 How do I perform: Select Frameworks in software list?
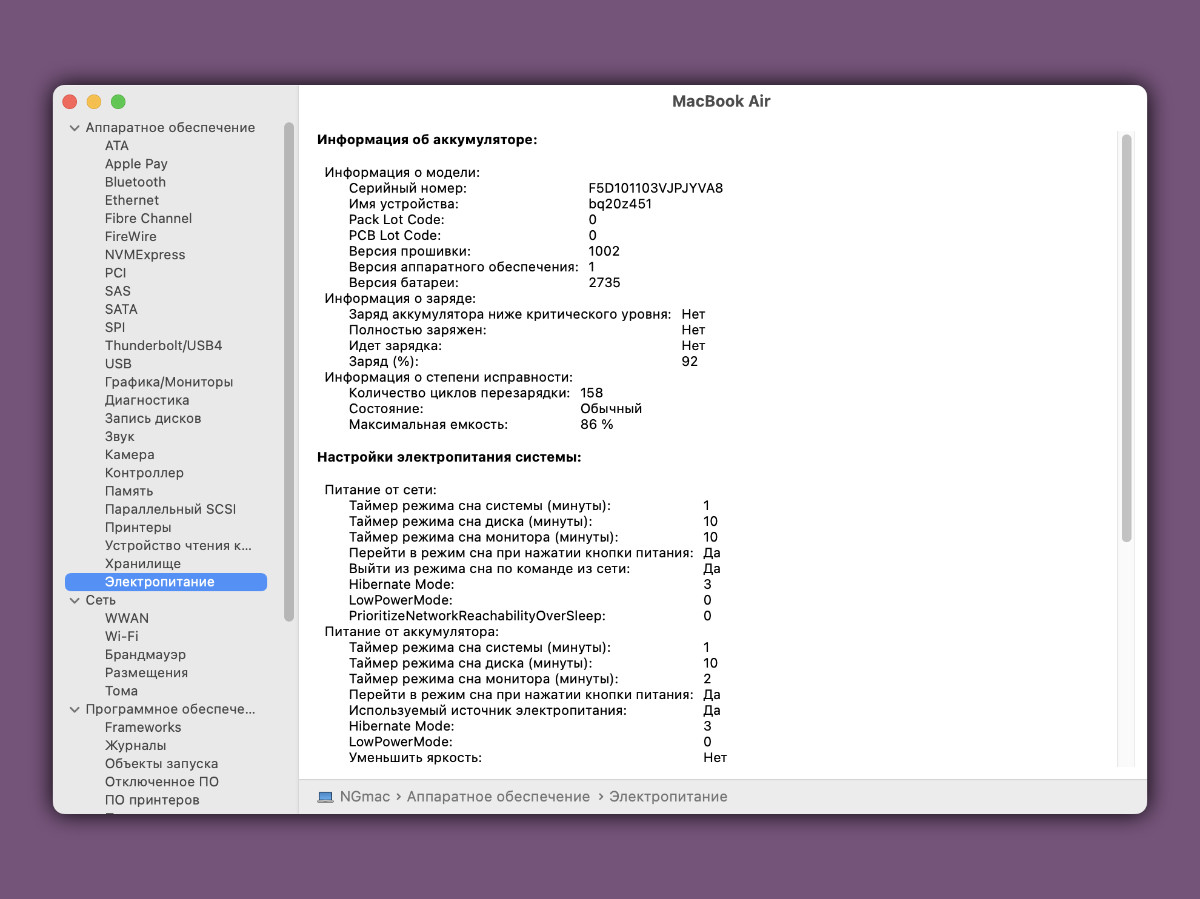[x=143, y=727]
